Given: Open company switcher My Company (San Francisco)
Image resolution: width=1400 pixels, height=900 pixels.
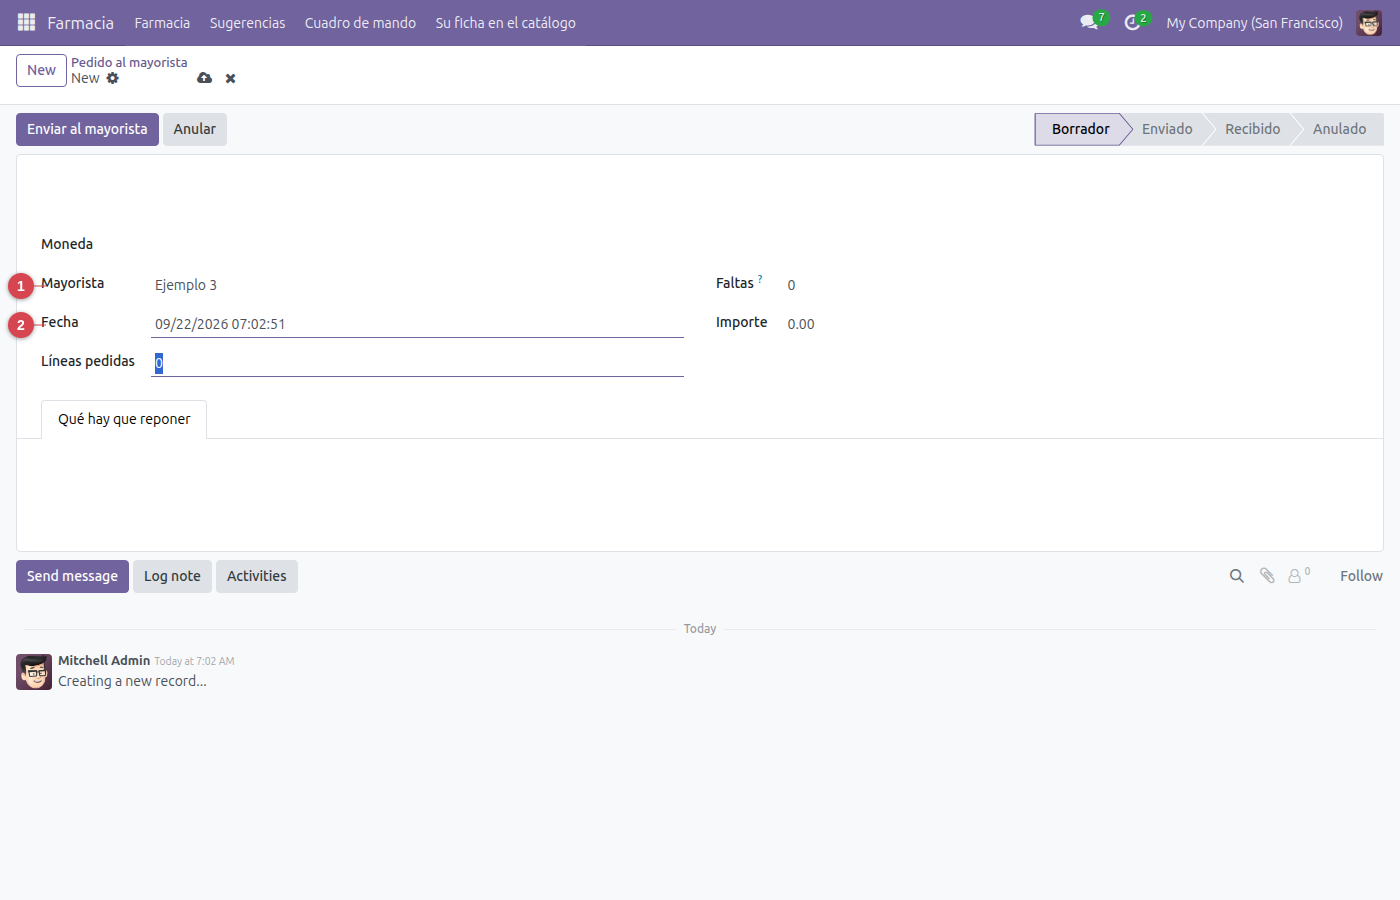Looking at the screenshot, I should (x=1254, y=22).
